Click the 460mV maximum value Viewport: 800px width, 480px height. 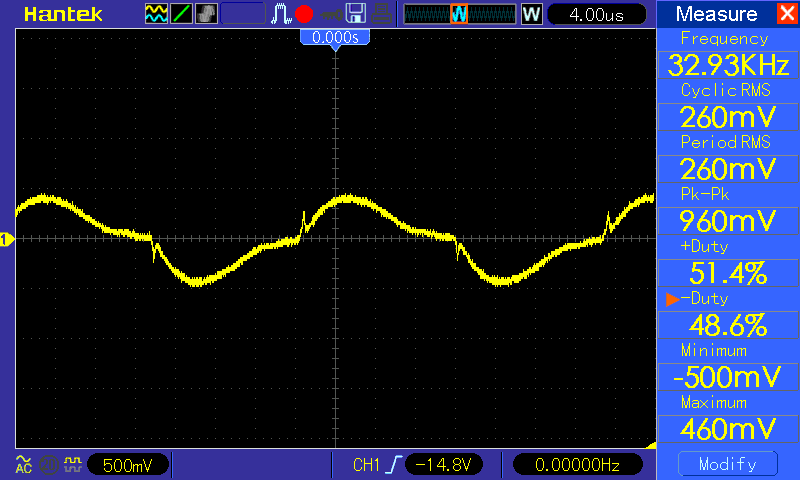(x=728, y=429)
